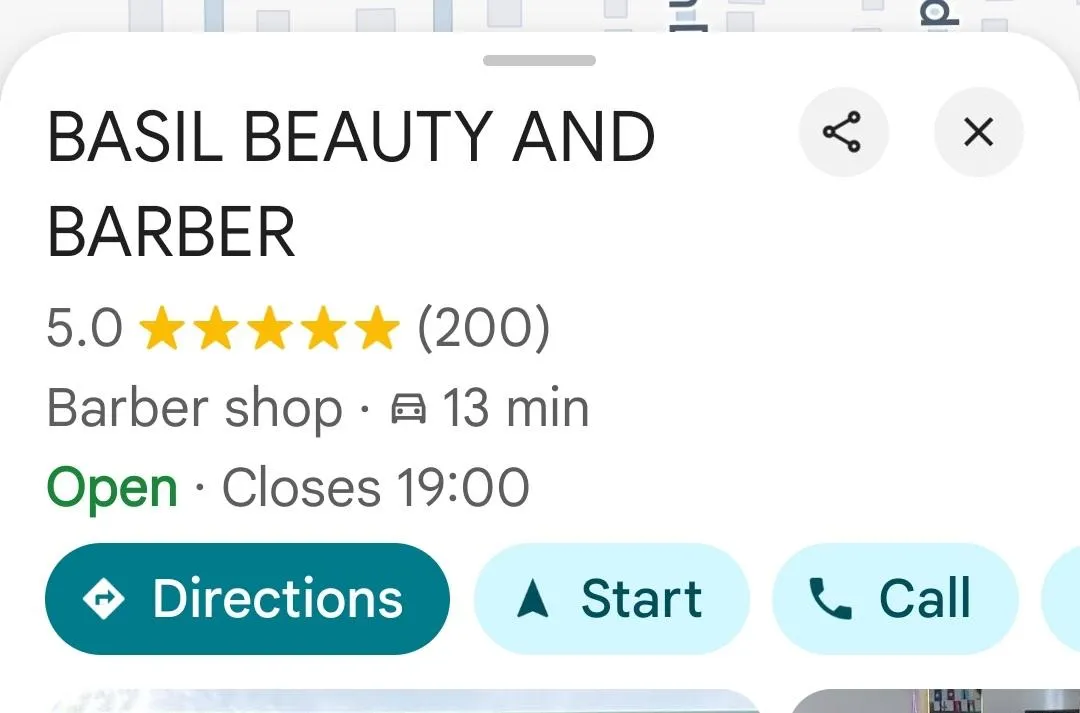
Task: Tap the partially visible chip after Call
Action: (1061, 599)
